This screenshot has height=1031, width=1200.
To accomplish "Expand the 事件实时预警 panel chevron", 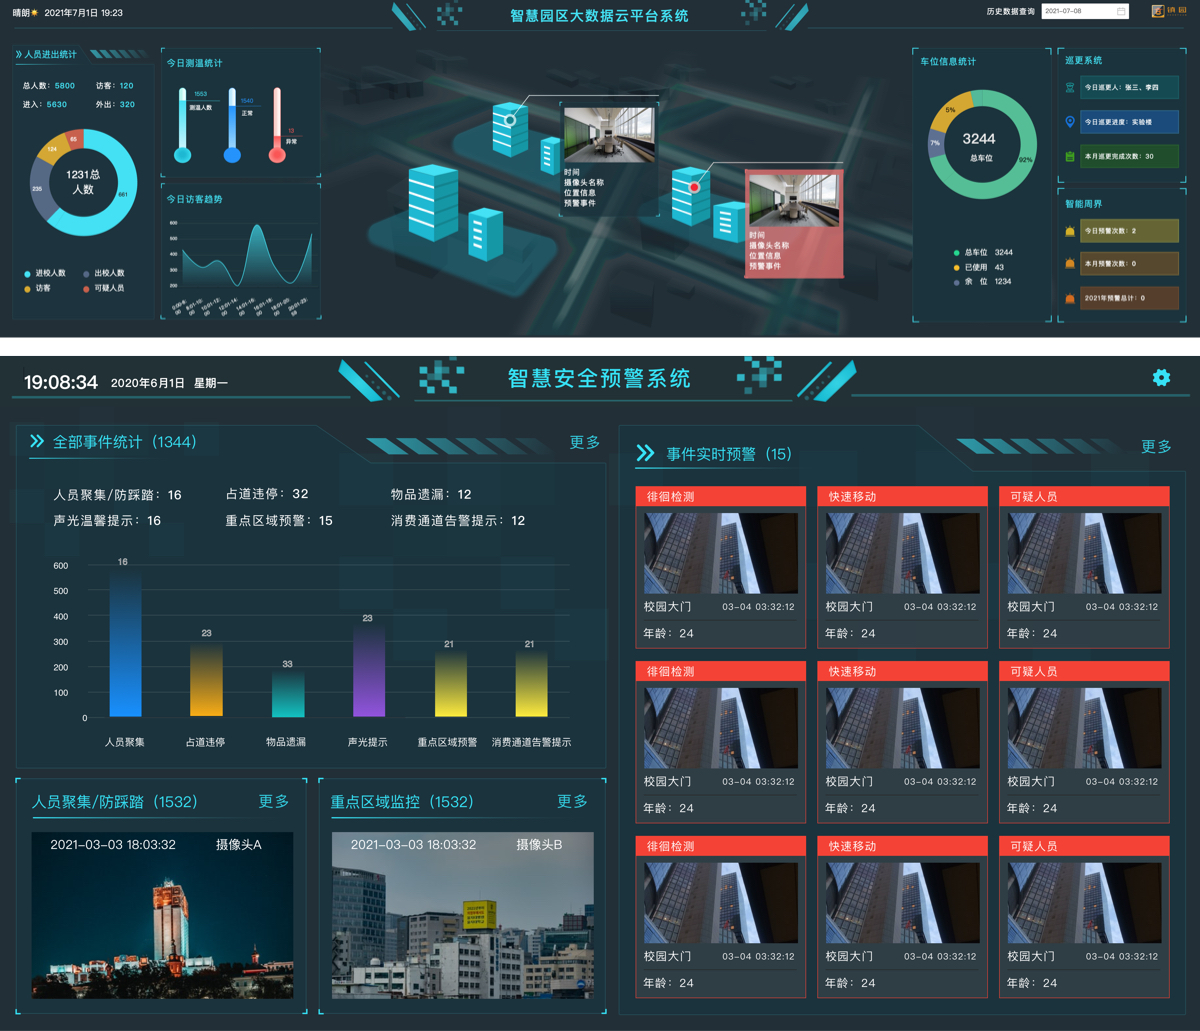I will (x=645, y=454).
